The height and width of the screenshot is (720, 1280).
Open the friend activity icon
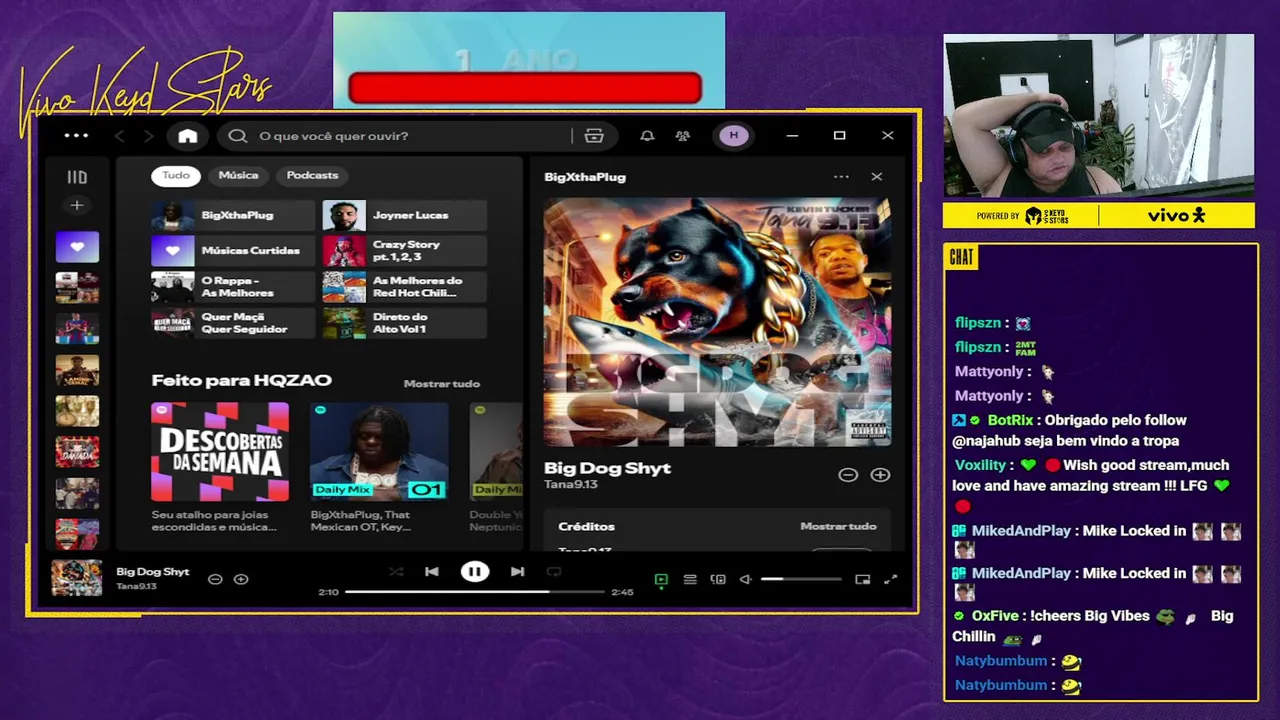(x=683, y=136)
